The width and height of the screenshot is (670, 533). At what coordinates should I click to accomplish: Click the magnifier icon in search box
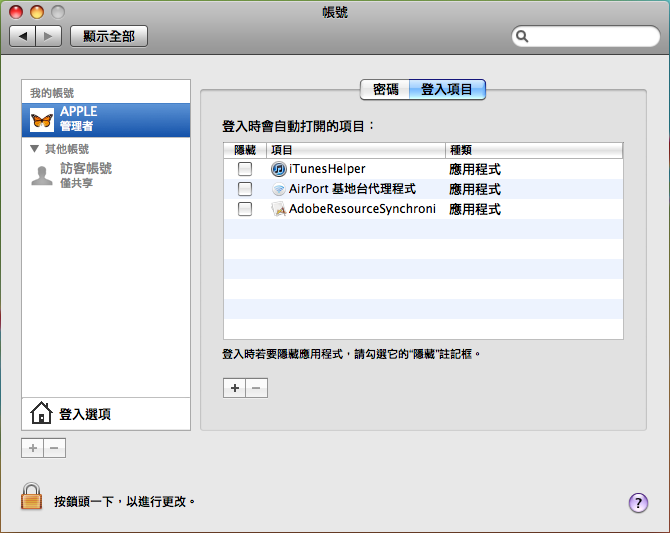pyautogui.click(x=522, y=36)
